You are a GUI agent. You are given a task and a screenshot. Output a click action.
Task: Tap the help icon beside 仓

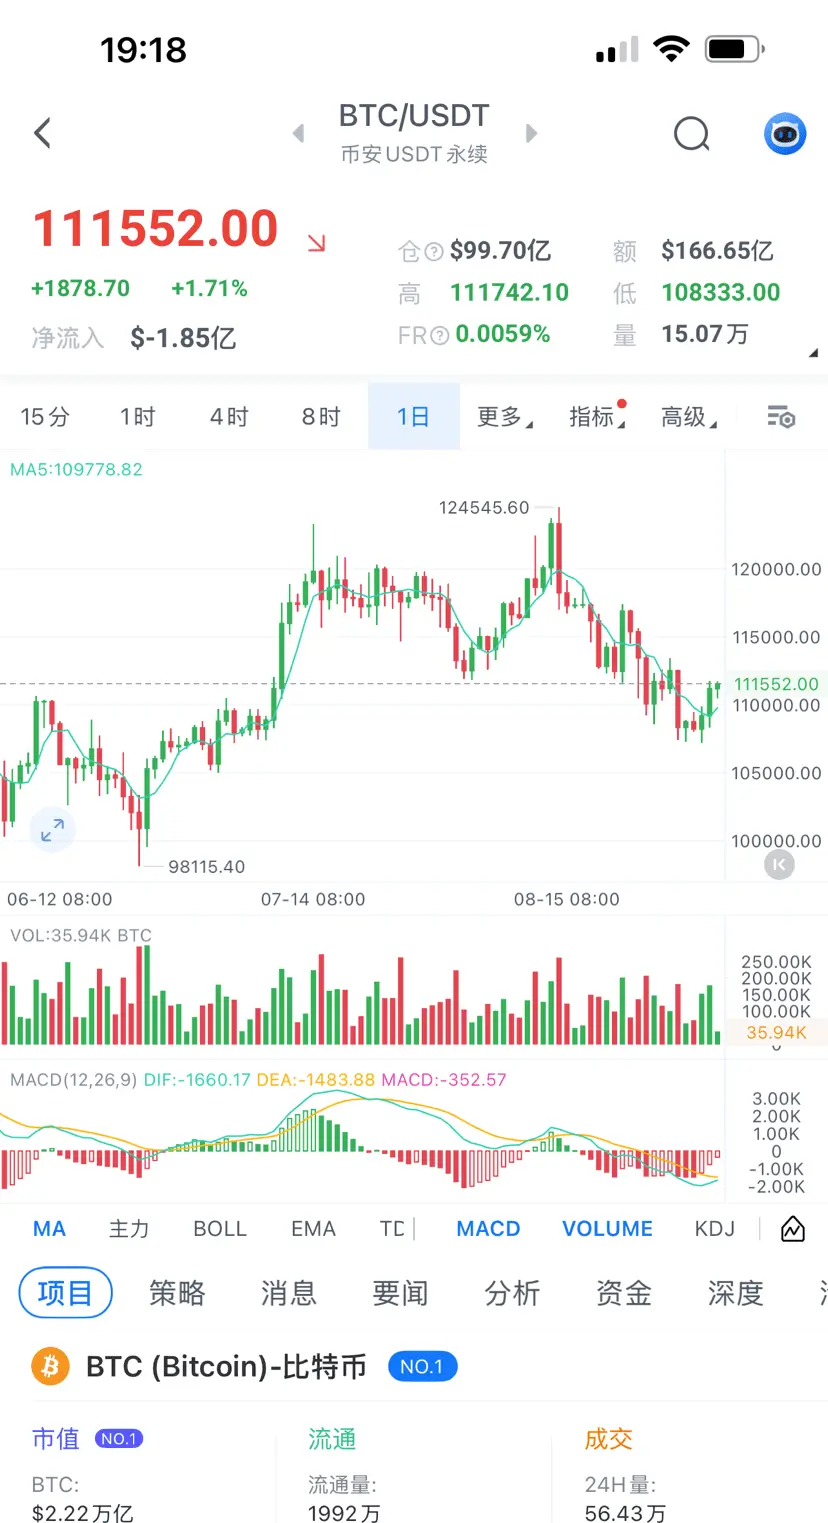434,252
